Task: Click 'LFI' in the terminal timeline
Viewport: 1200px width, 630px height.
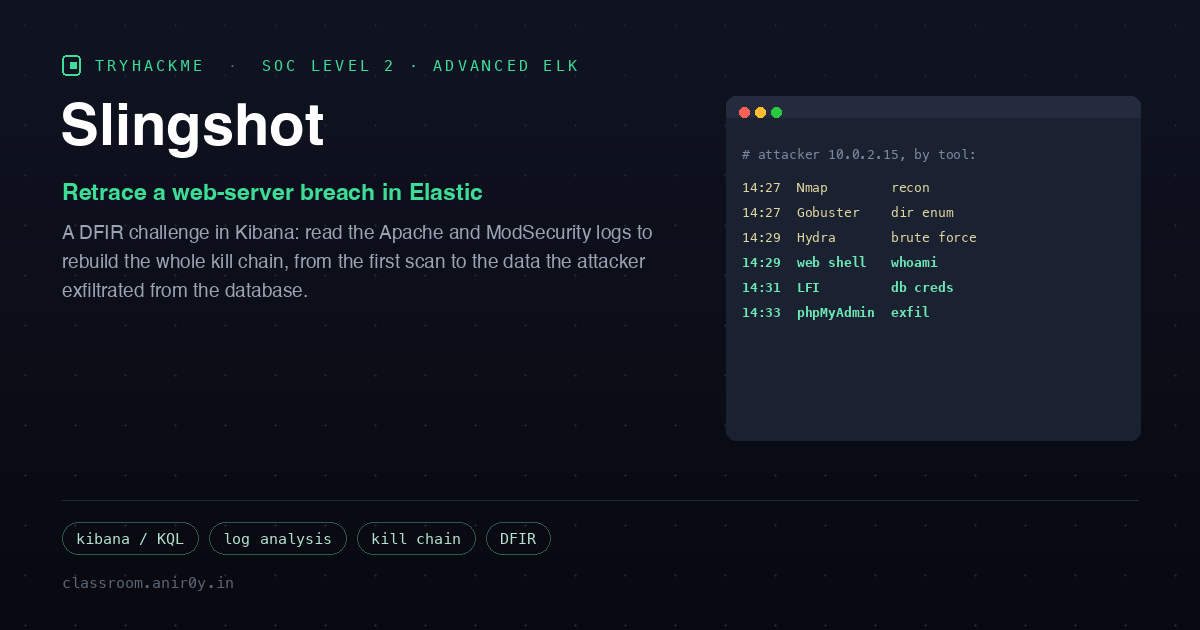Action: (808, 288)
